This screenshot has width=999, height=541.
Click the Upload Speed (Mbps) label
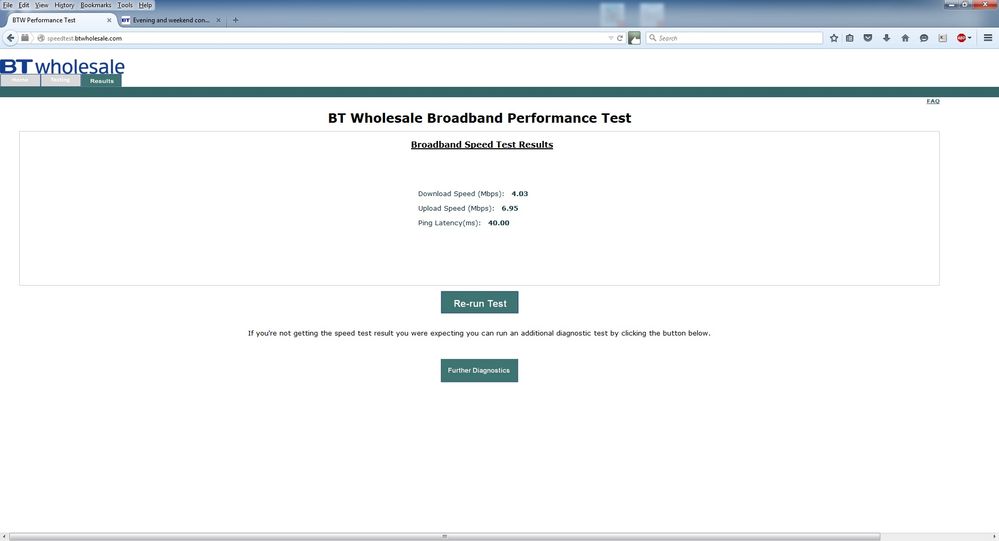point(456,208)
